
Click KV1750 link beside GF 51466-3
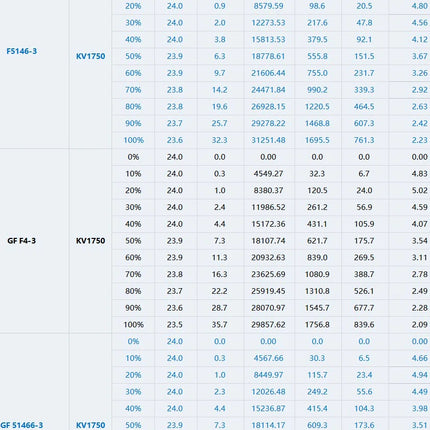point(90,425)
